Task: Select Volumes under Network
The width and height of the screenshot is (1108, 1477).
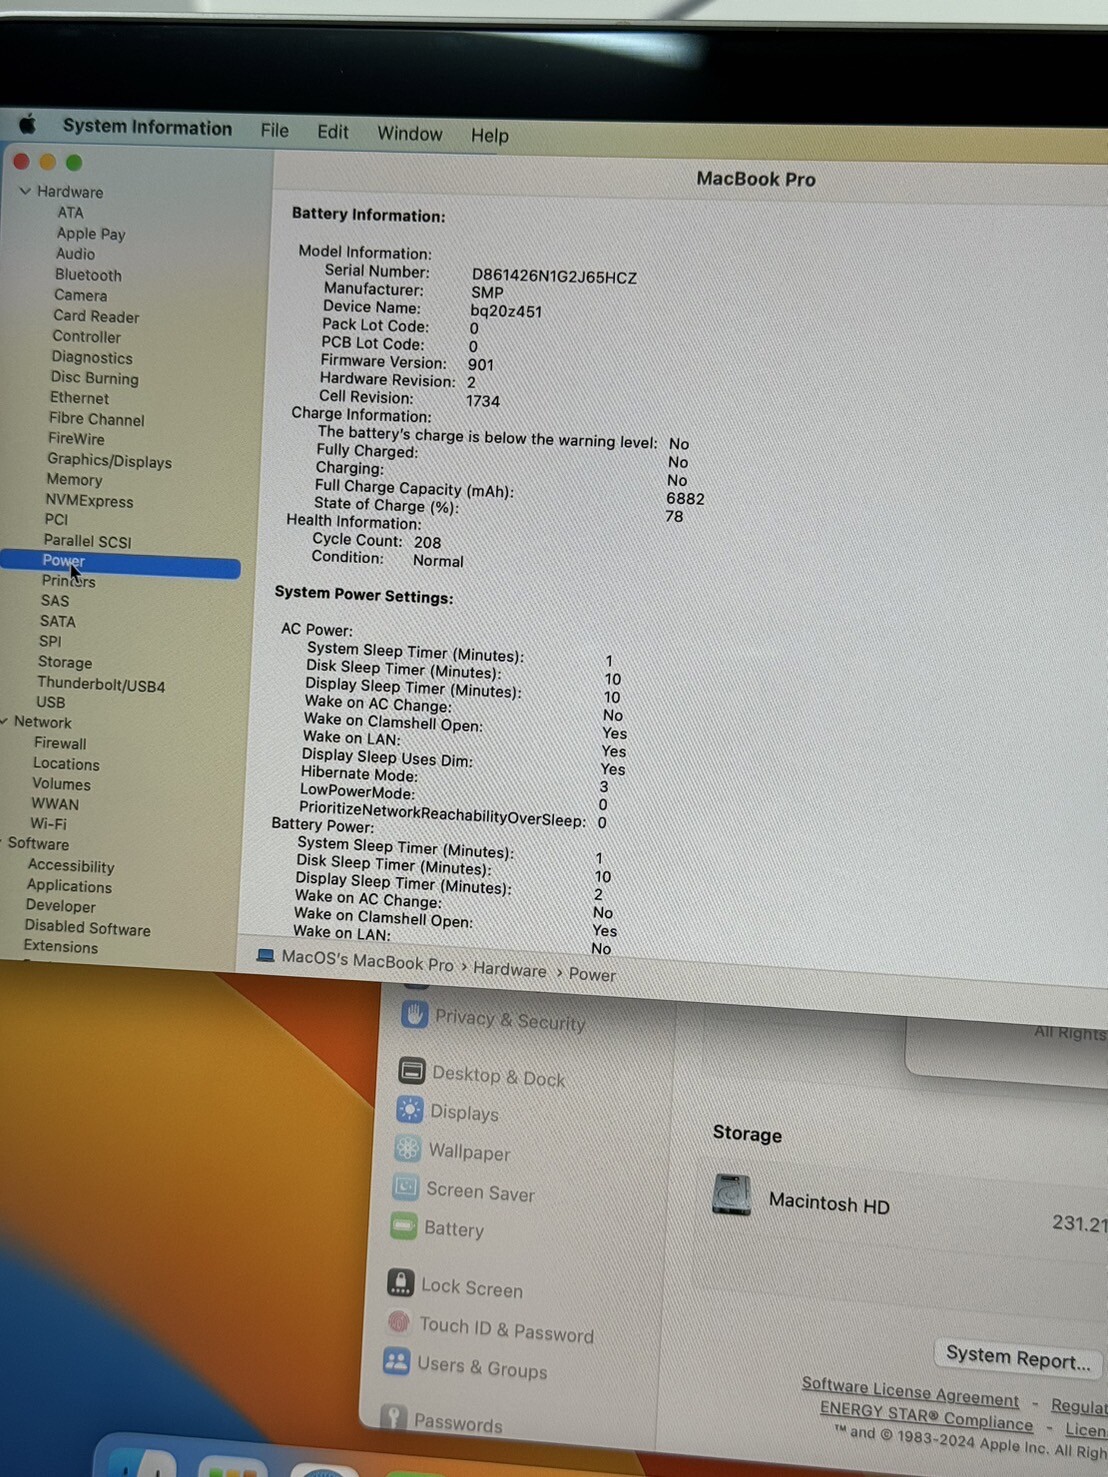Action: [61, 784]
